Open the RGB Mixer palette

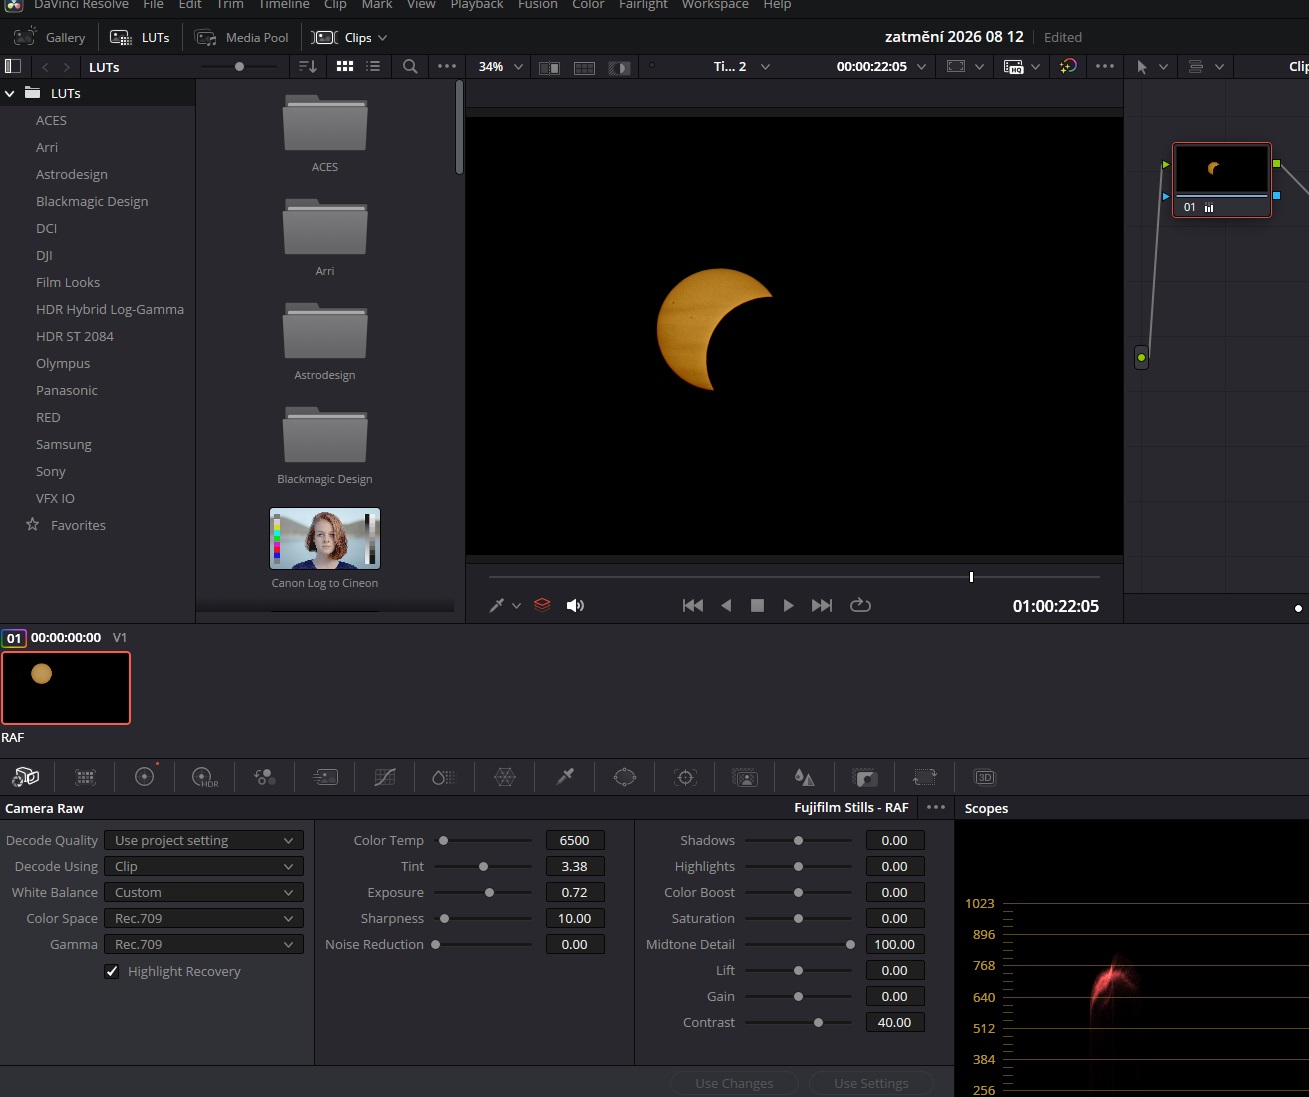point(265,777)
